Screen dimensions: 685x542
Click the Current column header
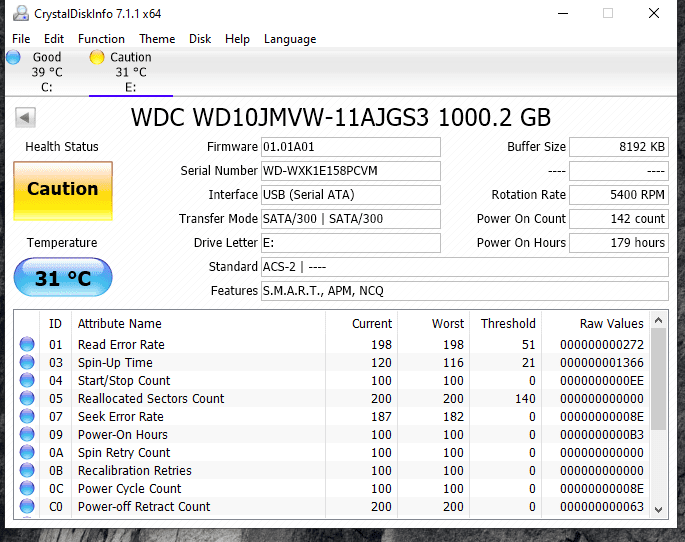pyautogui.click(x=361, y=324)
